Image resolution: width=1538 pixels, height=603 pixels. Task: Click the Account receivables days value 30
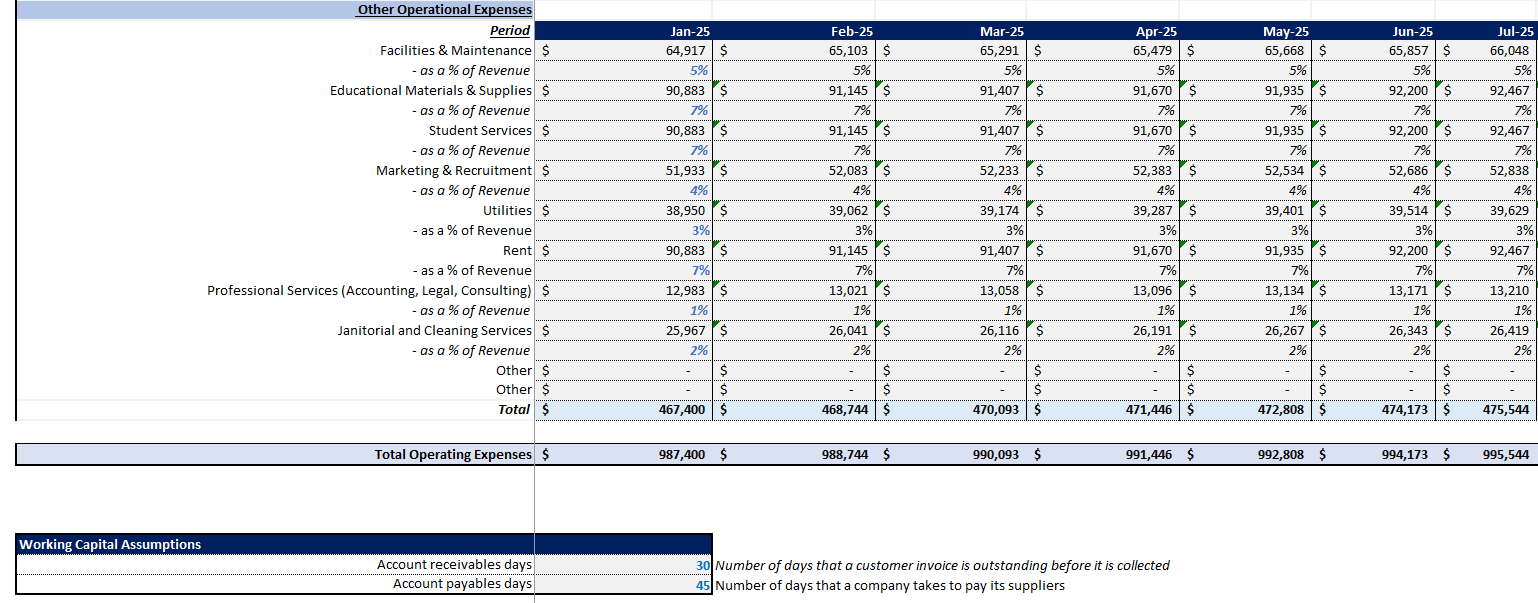pyautogui.click(x=700, y=565)
